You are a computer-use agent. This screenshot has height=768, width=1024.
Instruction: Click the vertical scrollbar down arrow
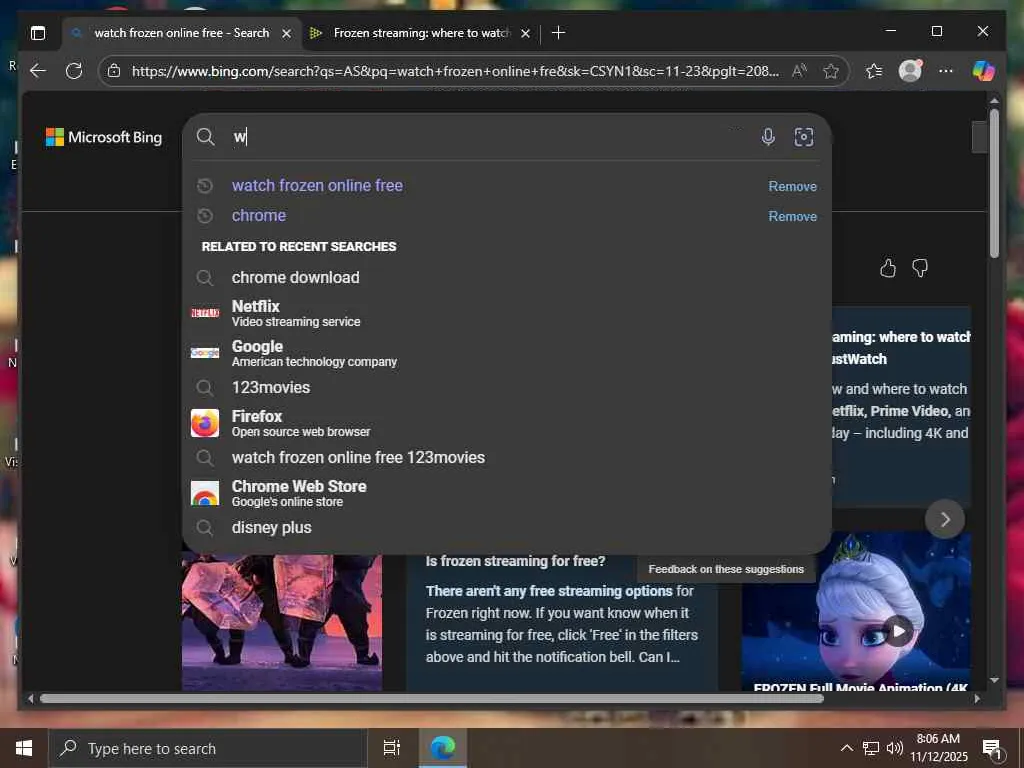[x=994, y=680]
